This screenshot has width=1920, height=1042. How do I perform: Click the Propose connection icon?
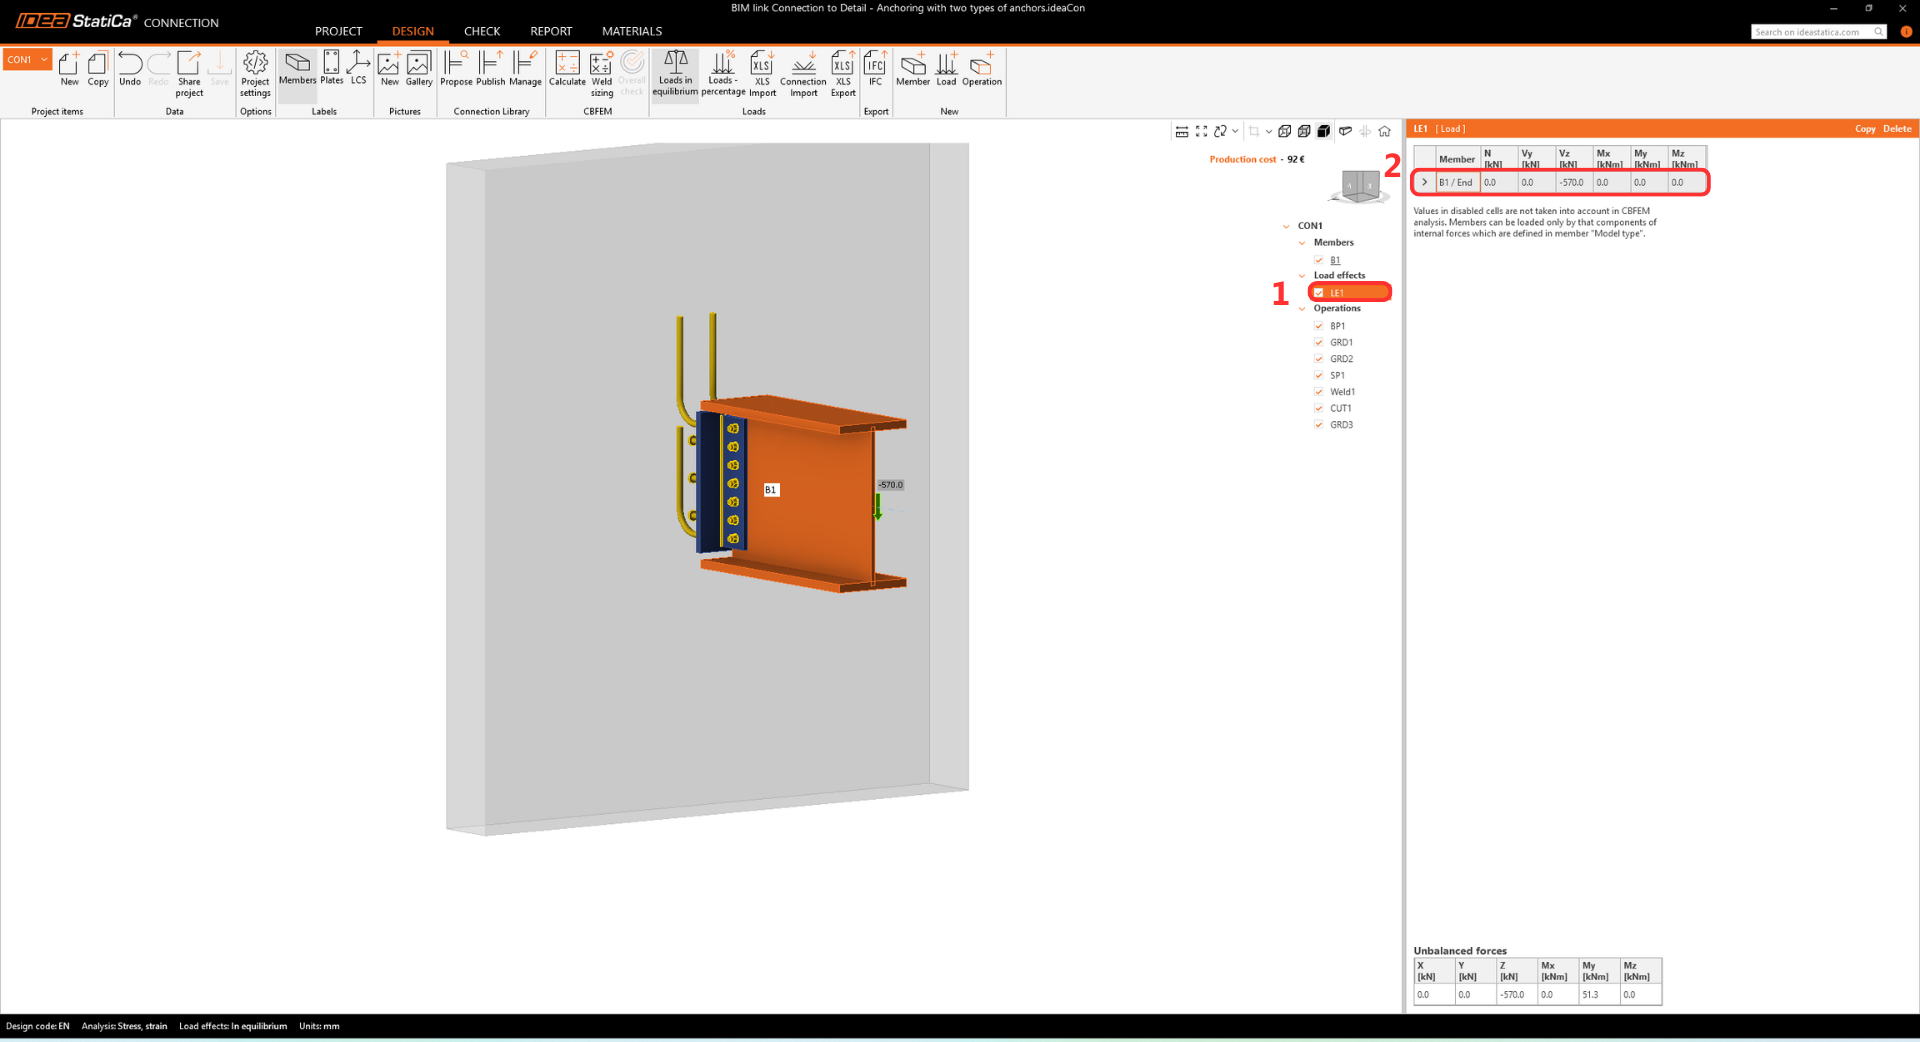pos(456,70)
